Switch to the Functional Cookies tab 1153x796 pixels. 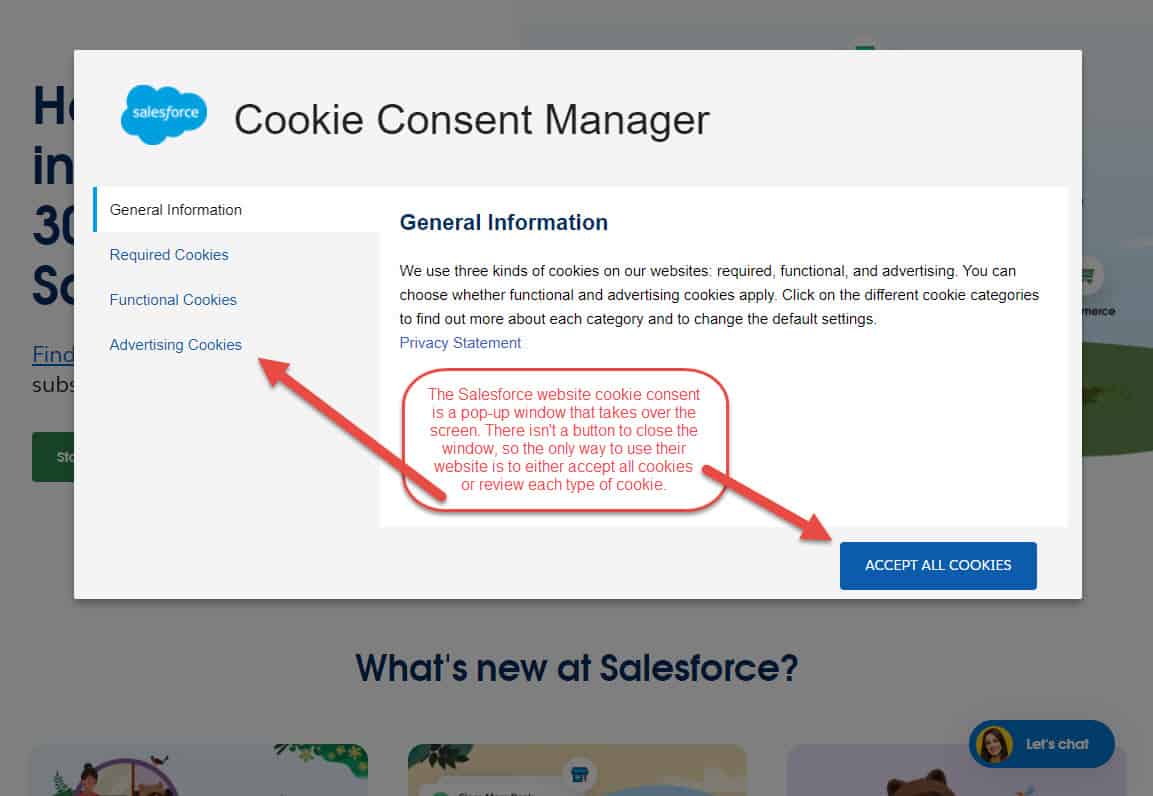click(x=173, y=300)
